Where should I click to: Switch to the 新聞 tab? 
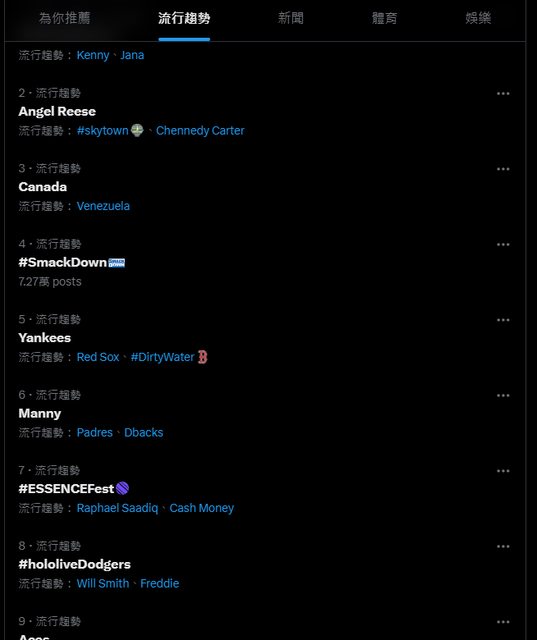pyautogui.click(x=291, y=18)
